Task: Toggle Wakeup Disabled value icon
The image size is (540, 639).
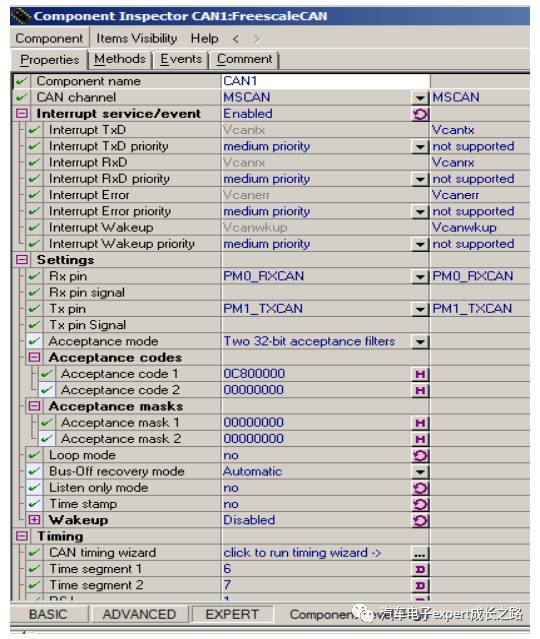Action: (420, 521)
